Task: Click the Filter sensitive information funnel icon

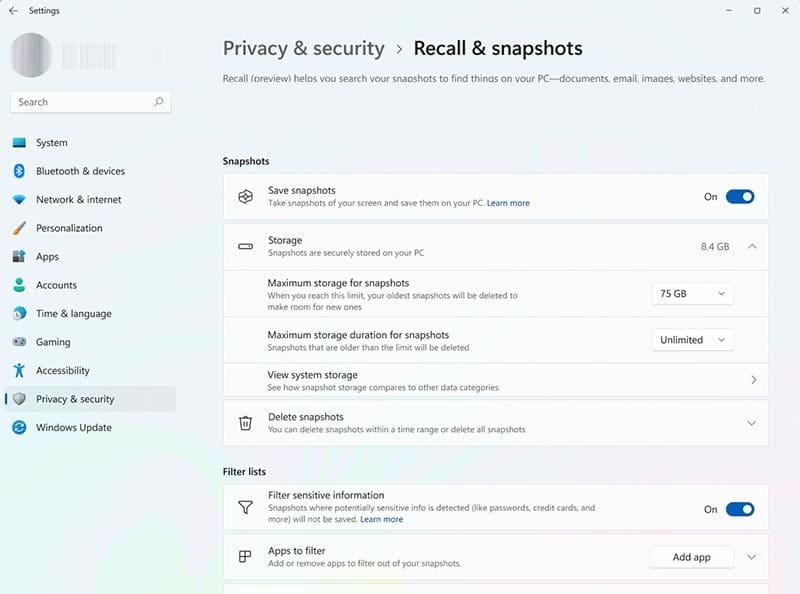Action: (x=245, y=507)
